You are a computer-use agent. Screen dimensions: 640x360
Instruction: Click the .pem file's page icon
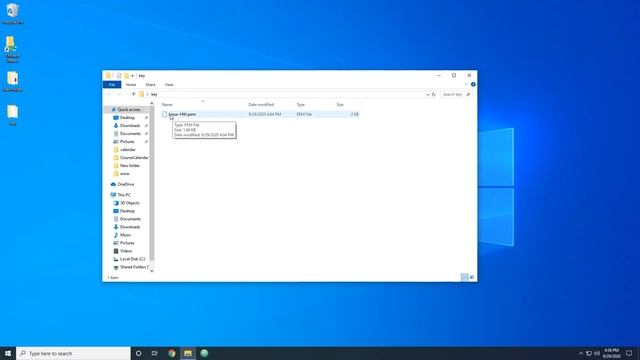coord(164,114)
